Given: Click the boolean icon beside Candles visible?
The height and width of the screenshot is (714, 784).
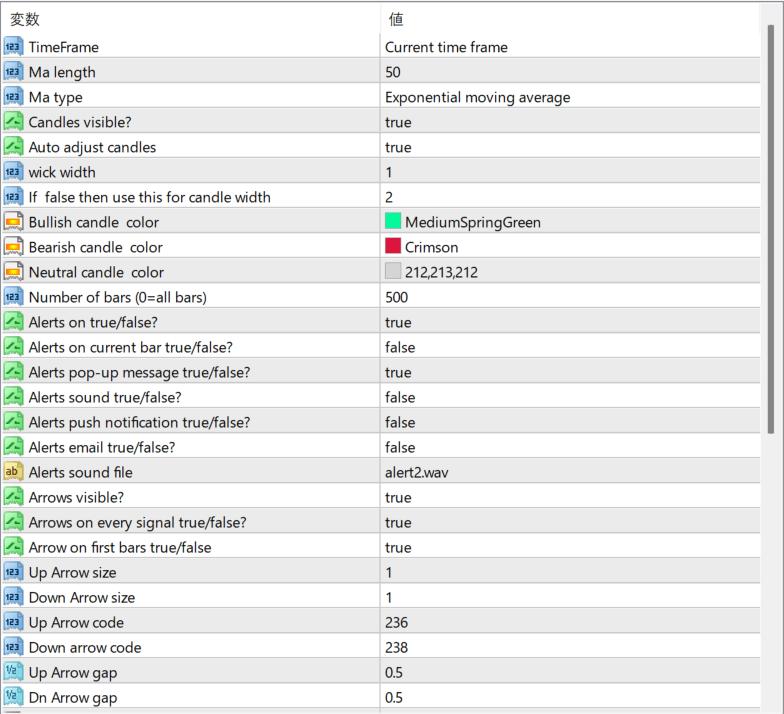Looking at the screenshot, I should click(x=13, y=122).
